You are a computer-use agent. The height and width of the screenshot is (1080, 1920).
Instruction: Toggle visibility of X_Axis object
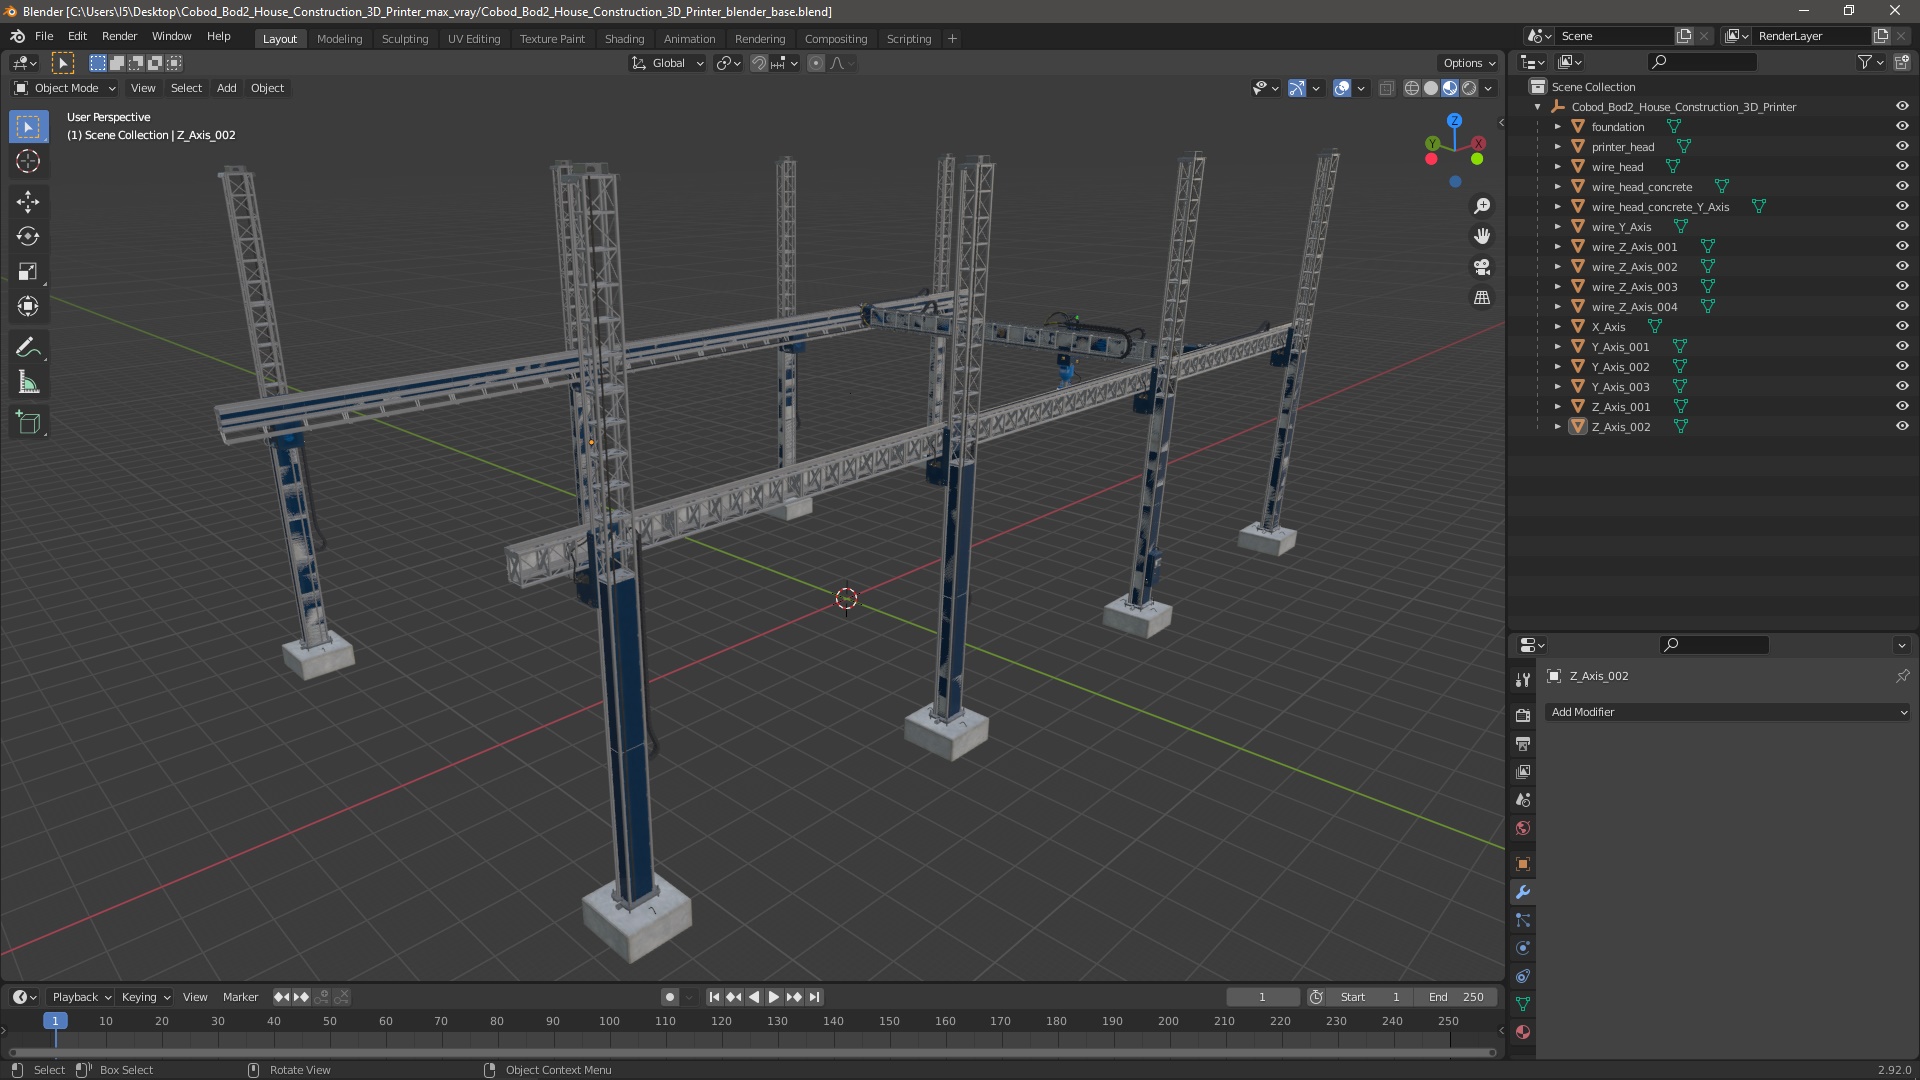1902,327
